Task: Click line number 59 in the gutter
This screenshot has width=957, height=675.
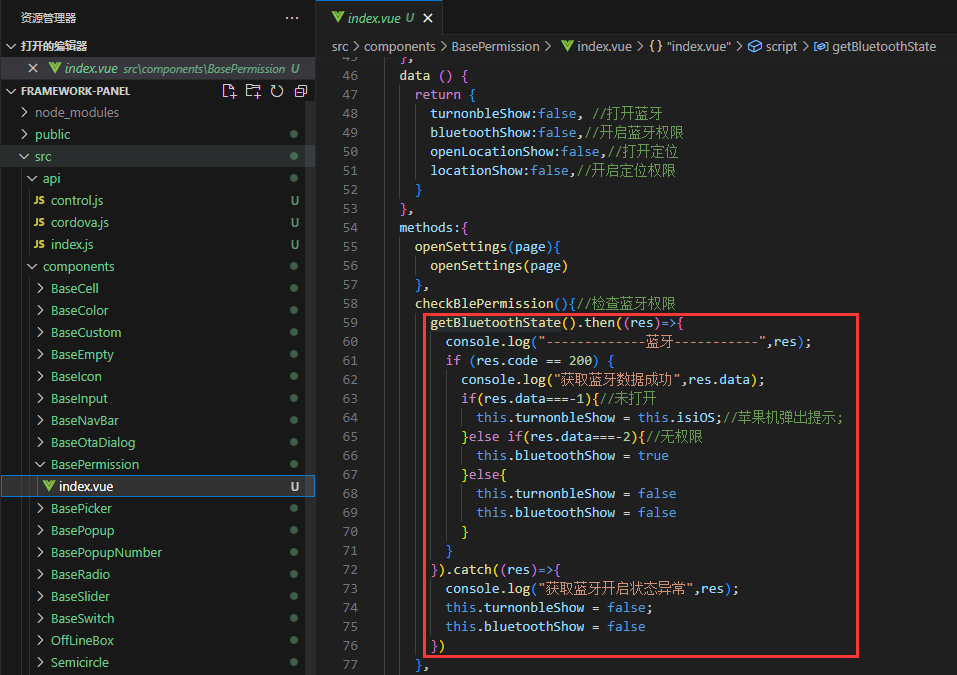Action: coord(350,322)
